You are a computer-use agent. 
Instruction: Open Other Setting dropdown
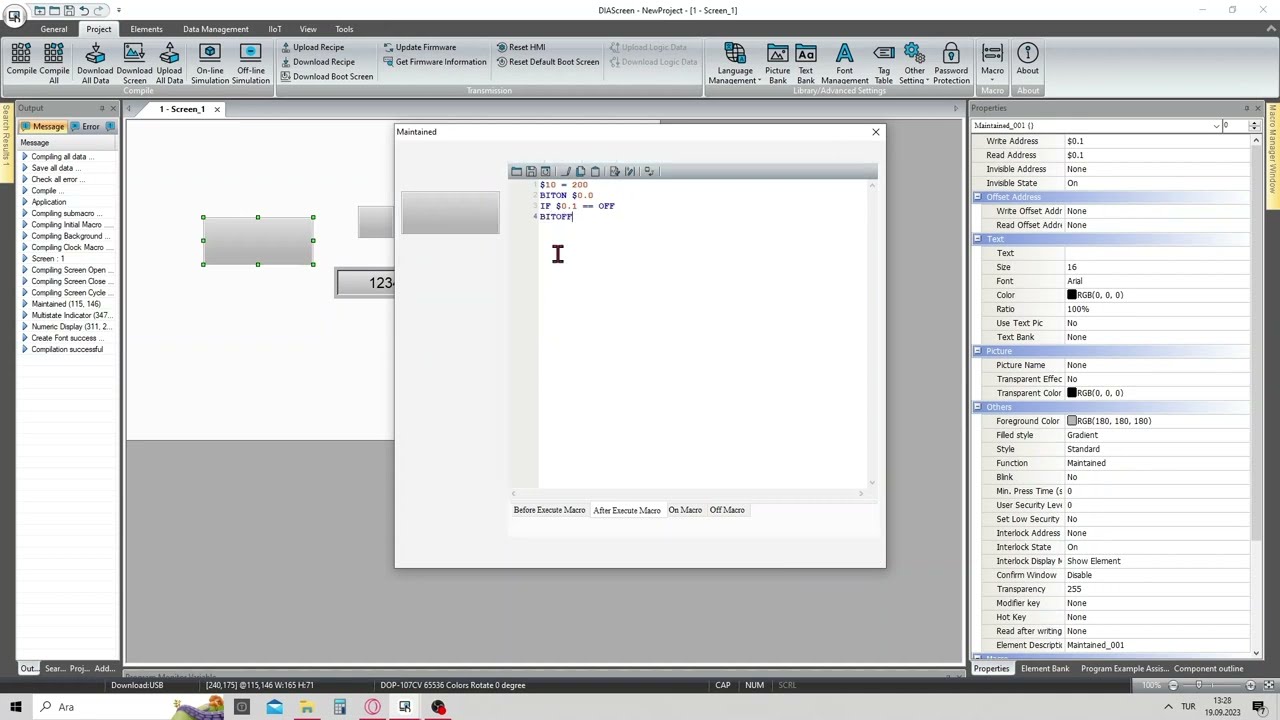pos(914,63)
